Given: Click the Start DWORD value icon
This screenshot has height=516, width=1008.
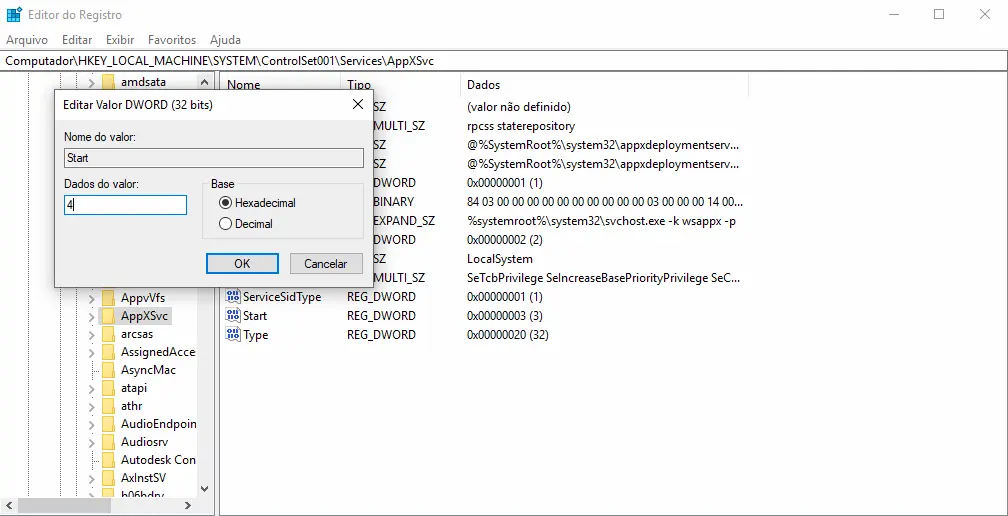Looking at the screenshot, I should (x=233, y=316).
